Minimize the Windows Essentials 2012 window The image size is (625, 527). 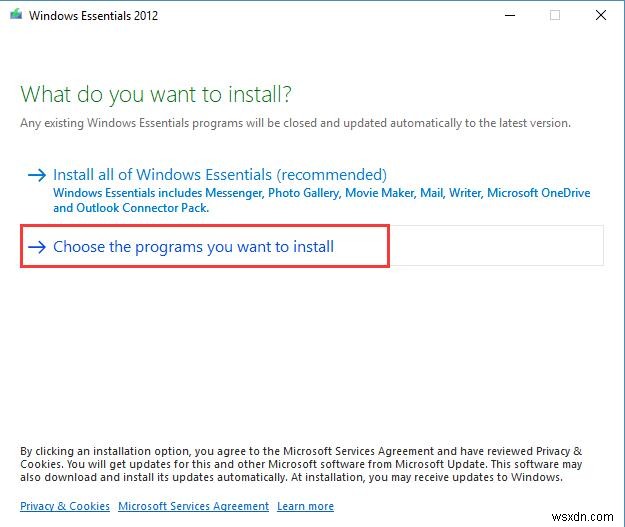pos(509,15)
